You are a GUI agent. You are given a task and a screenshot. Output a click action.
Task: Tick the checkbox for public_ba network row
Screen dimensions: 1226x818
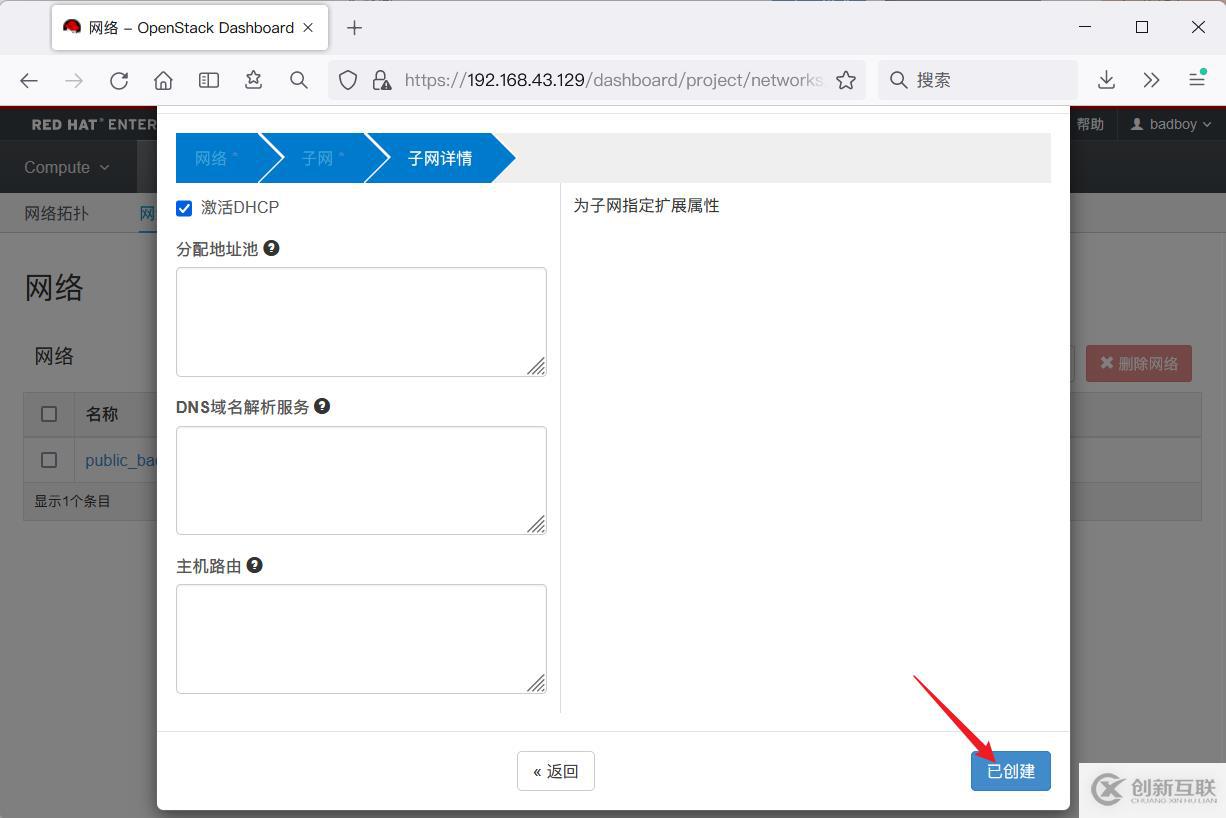49,460
